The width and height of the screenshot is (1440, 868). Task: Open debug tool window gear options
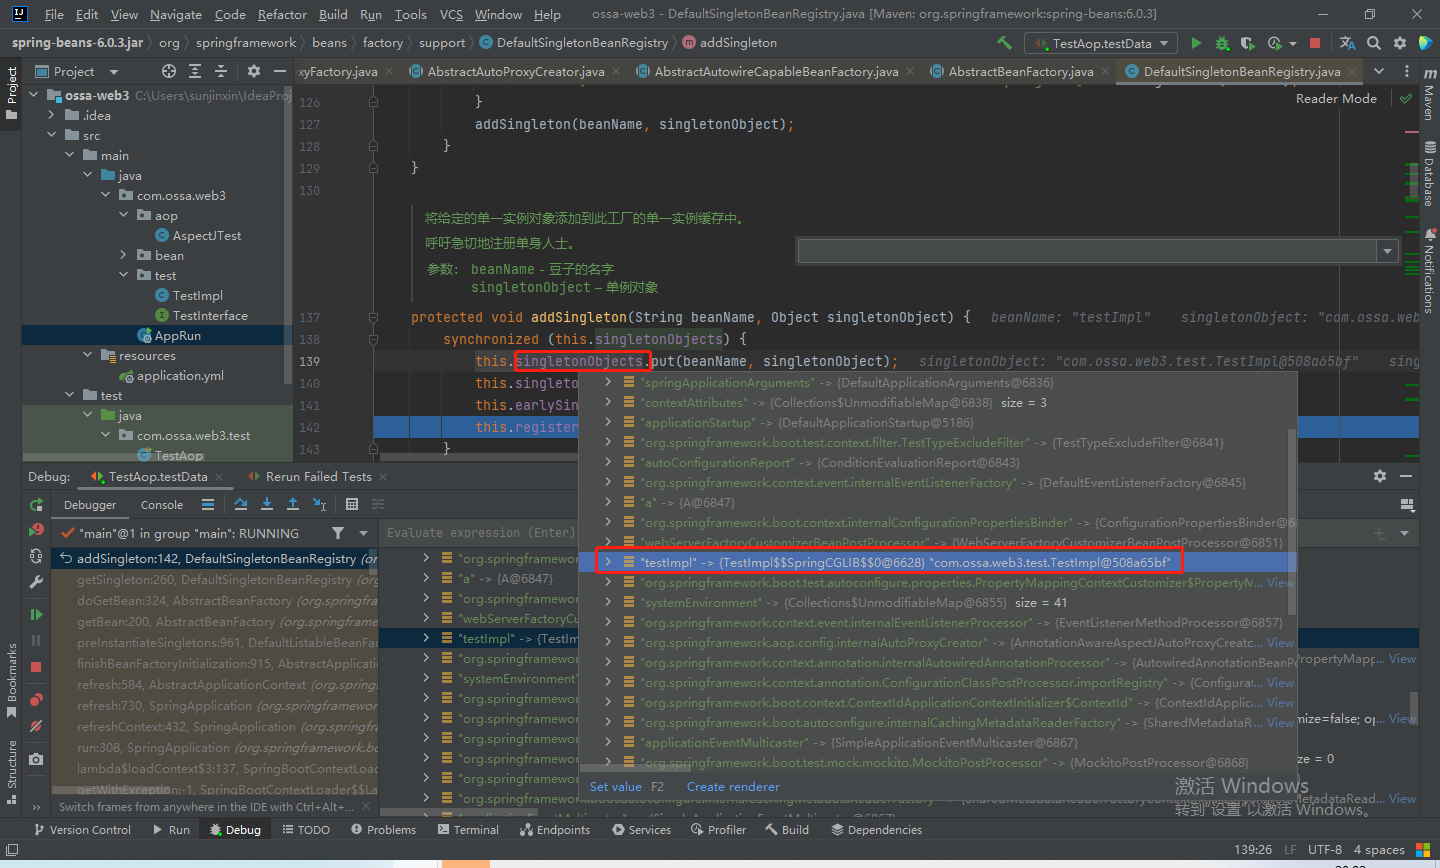1380,476
